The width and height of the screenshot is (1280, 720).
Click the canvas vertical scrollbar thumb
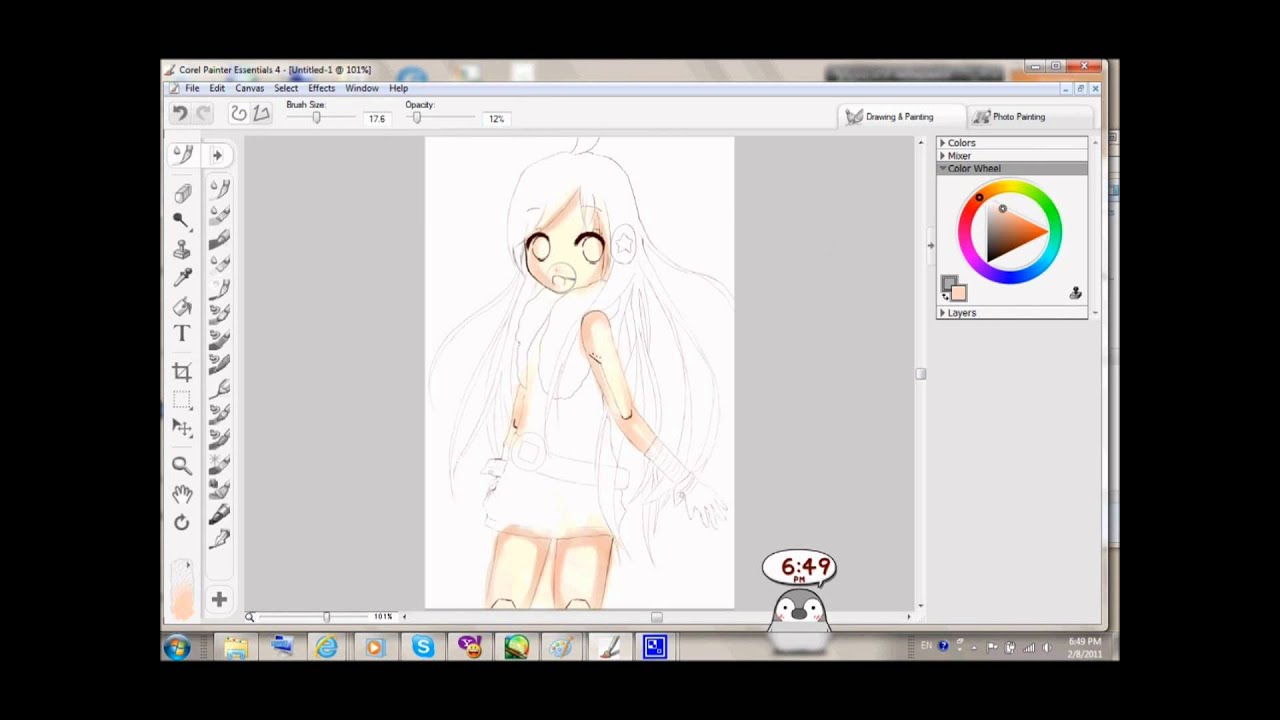920,374
